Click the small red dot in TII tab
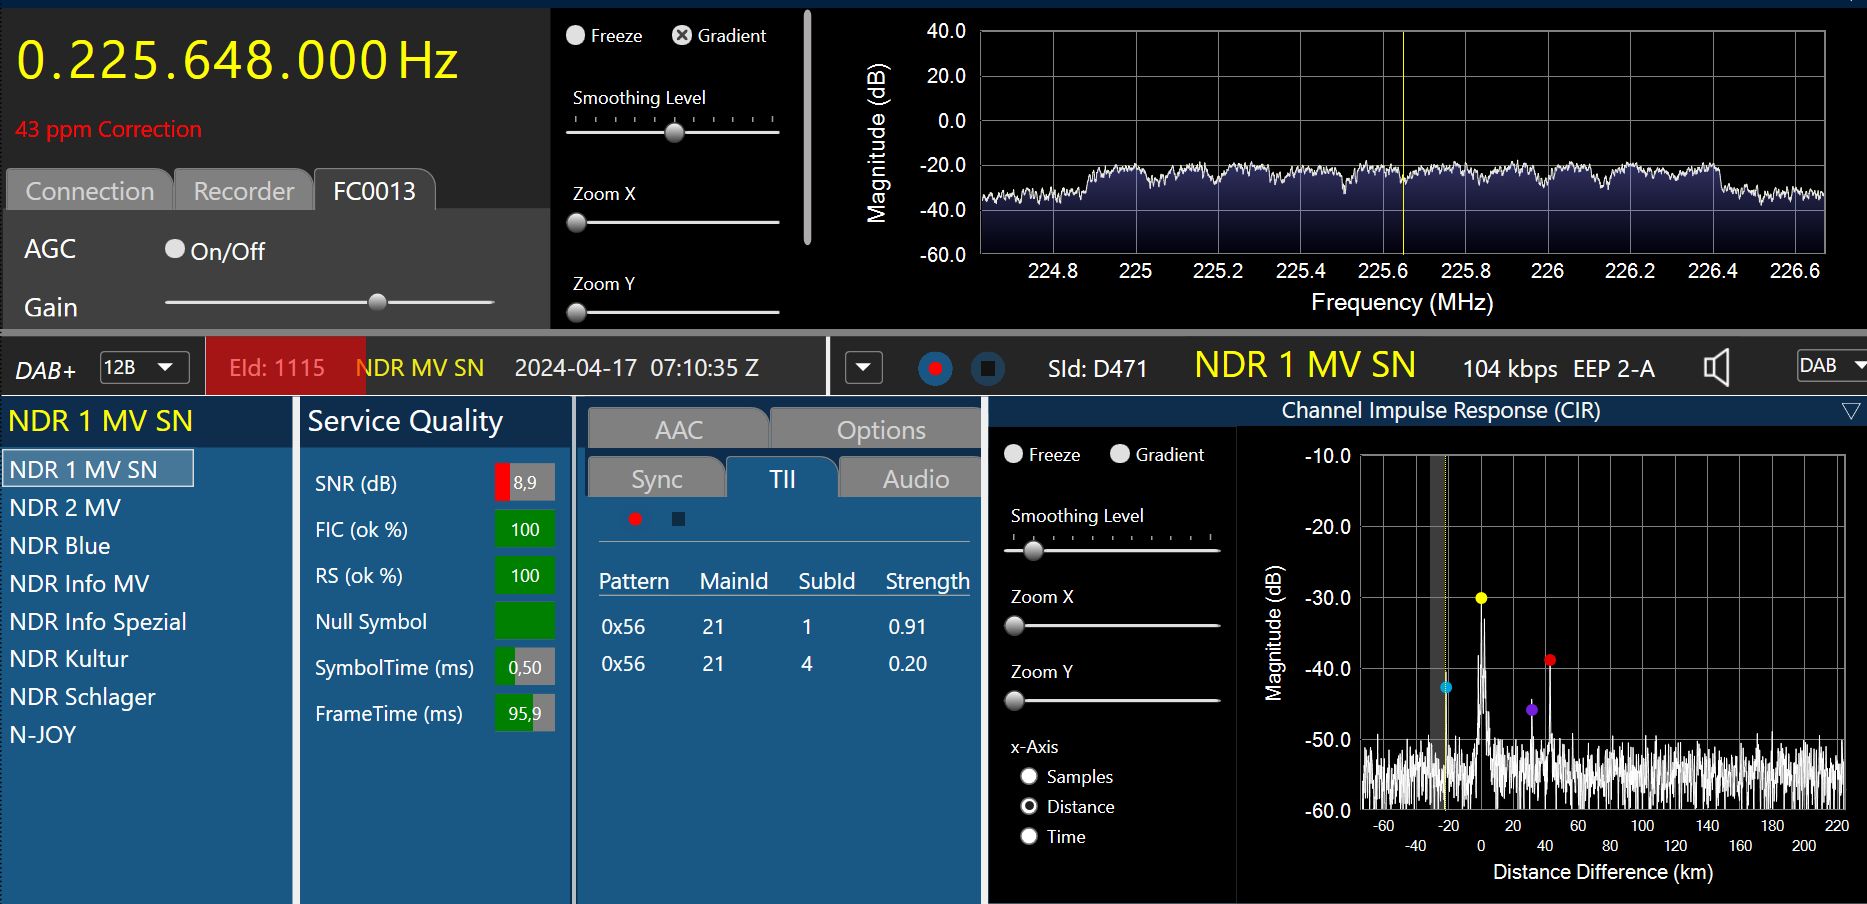The image size is (1867, 904). point(635,519)
